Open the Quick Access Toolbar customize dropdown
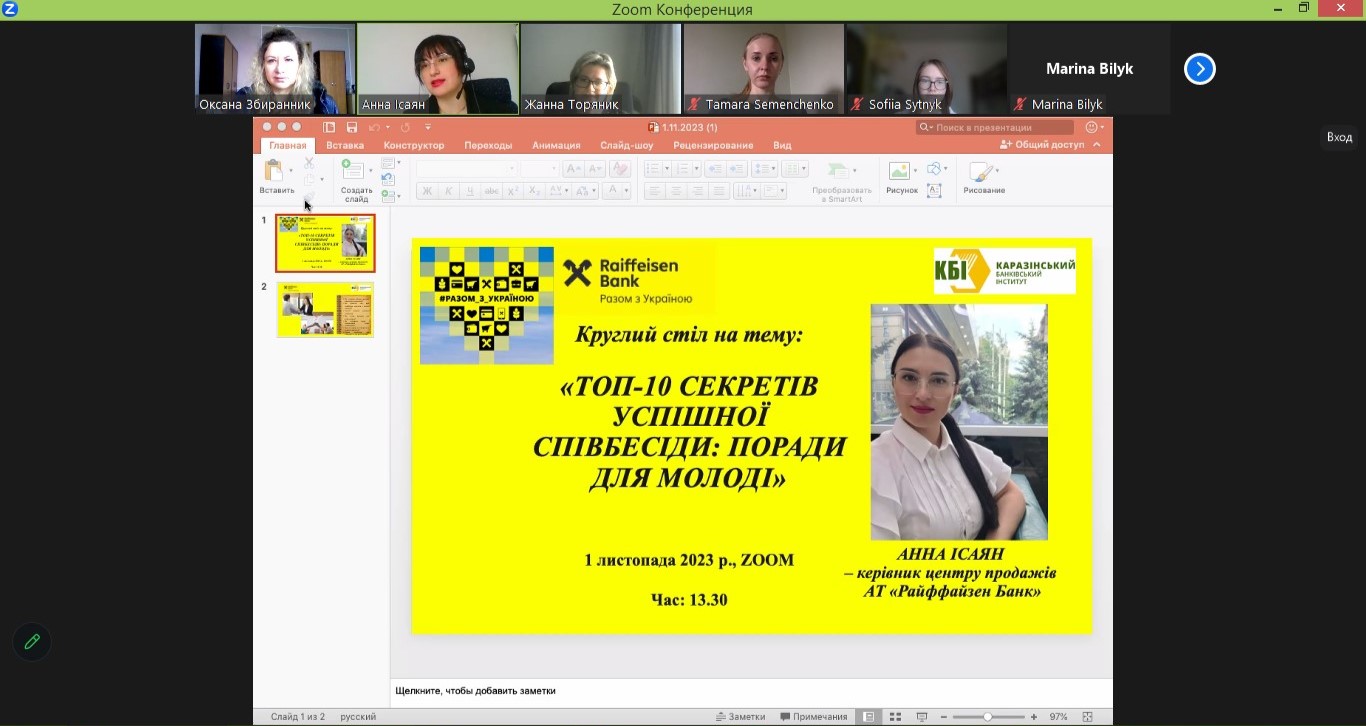 (x=428, y=127)
